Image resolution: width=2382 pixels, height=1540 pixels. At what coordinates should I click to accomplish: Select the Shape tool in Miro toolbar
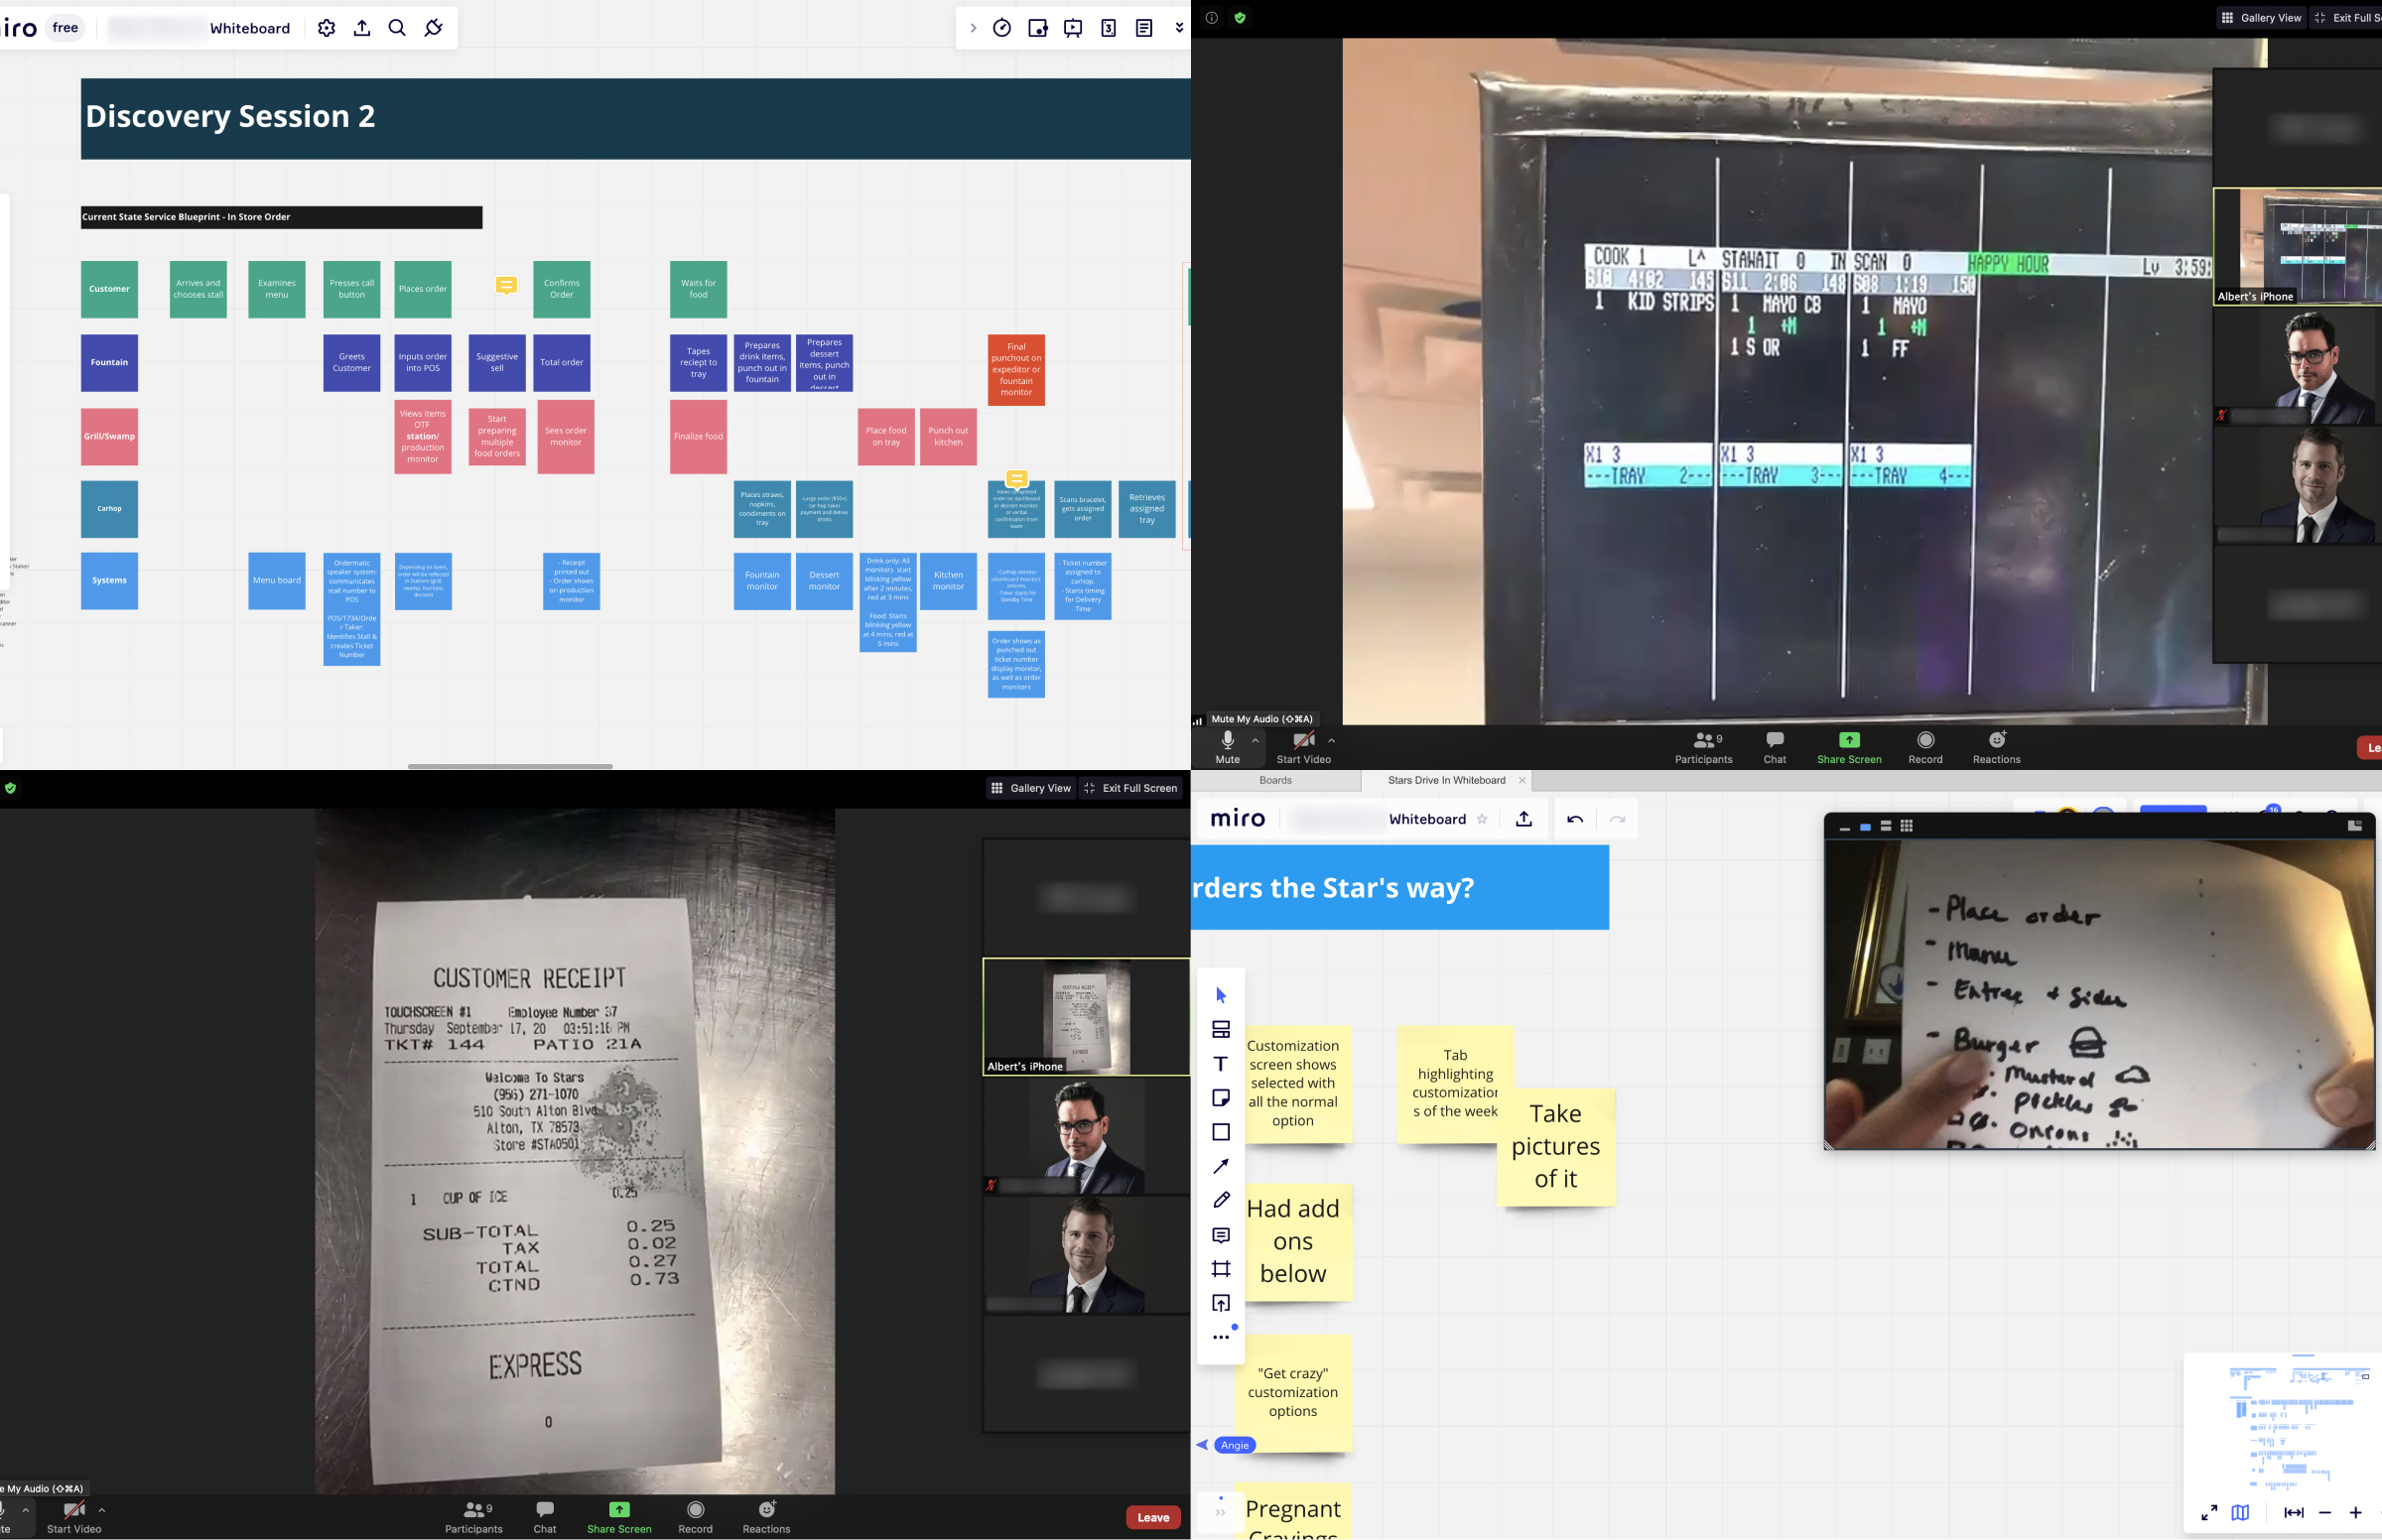click(x=1221, y=1132)
